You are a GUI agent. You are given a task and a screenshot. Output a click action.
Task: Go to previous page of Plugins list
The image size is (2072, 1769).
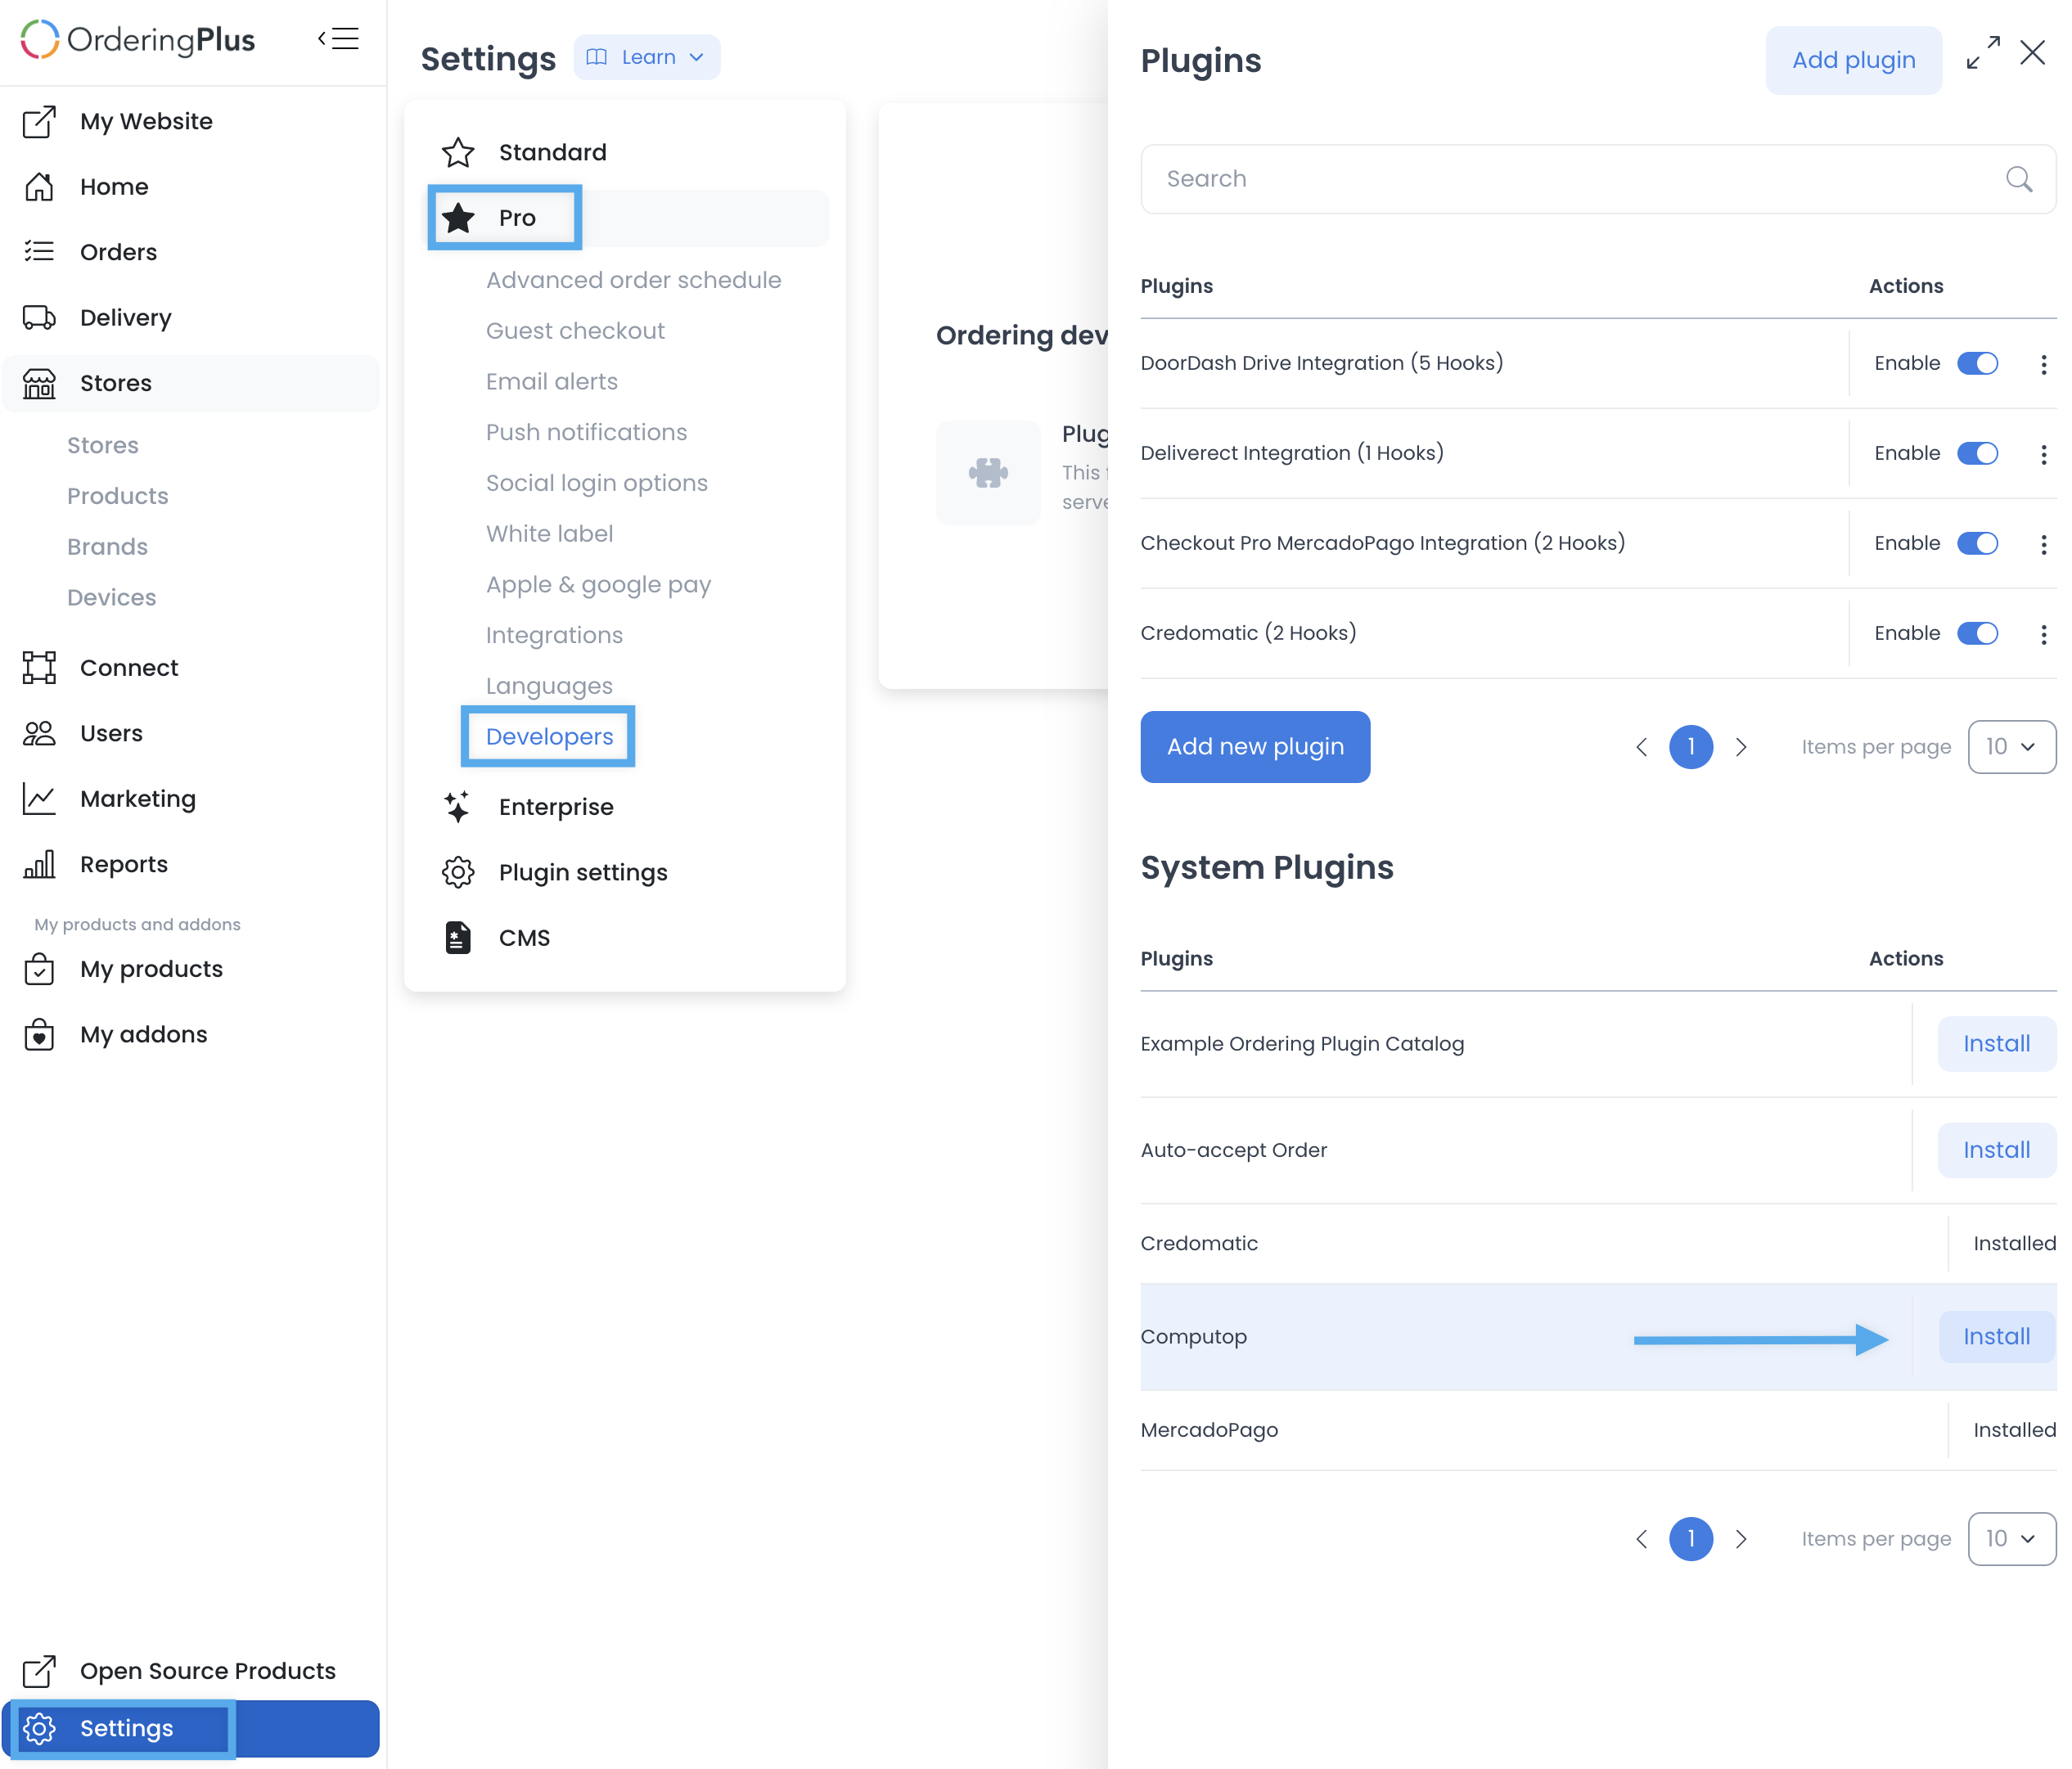(1642, 747)
